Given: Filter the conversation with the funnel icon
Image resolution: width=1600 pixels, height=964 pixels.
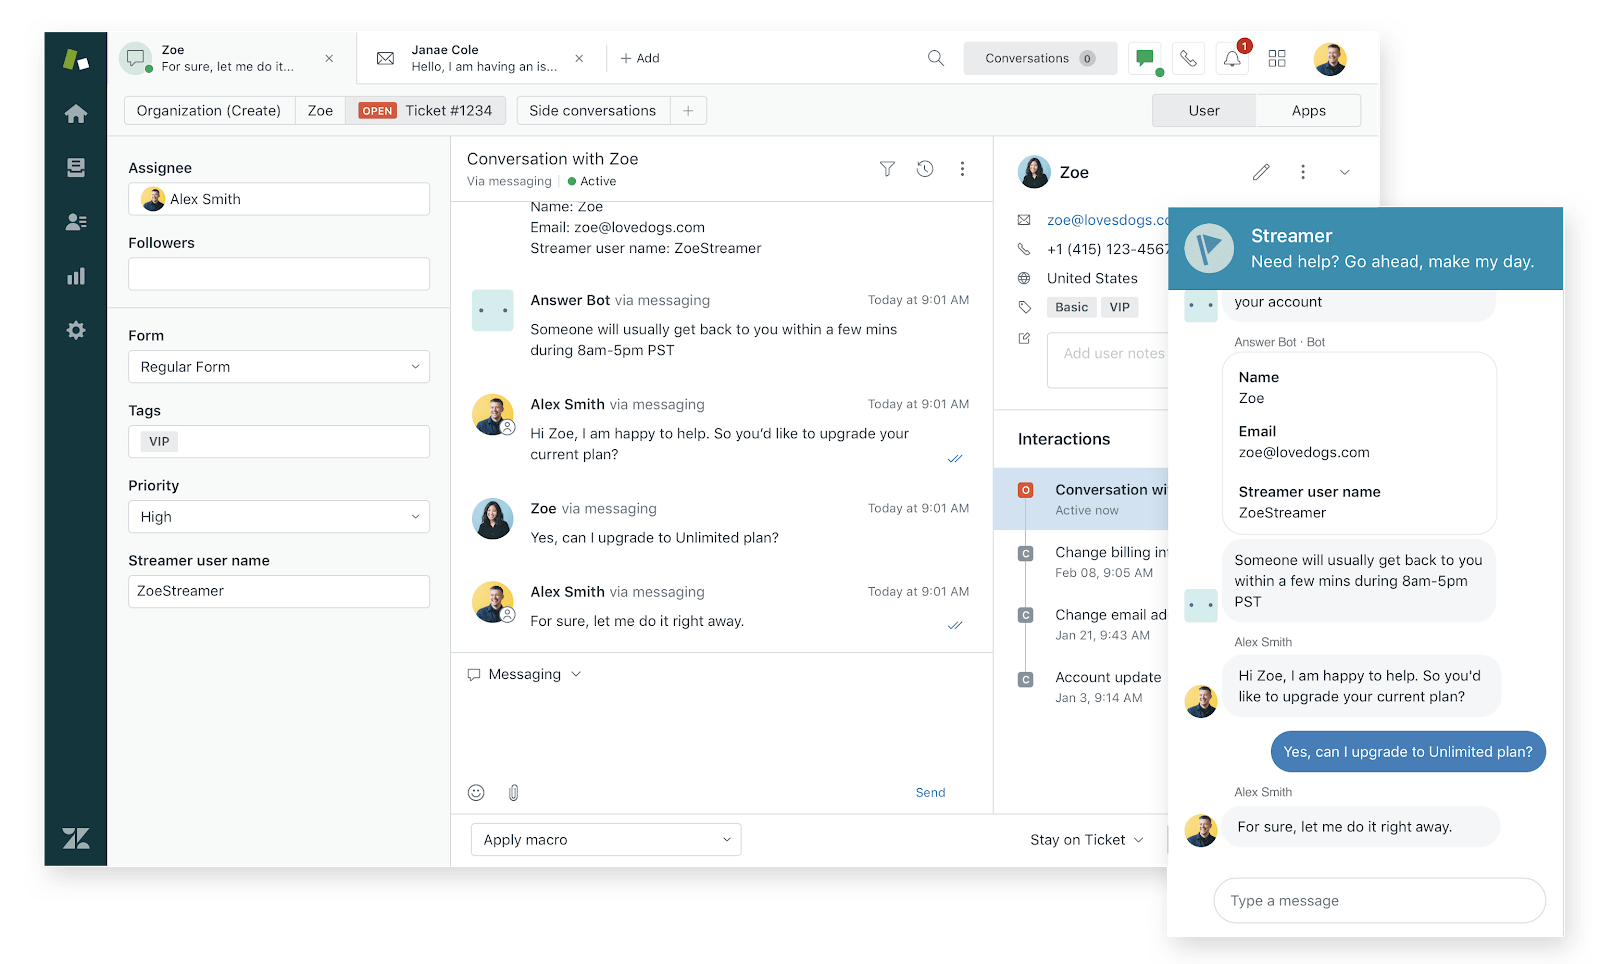Looking at the screenshot, I should tap(887, 169).
